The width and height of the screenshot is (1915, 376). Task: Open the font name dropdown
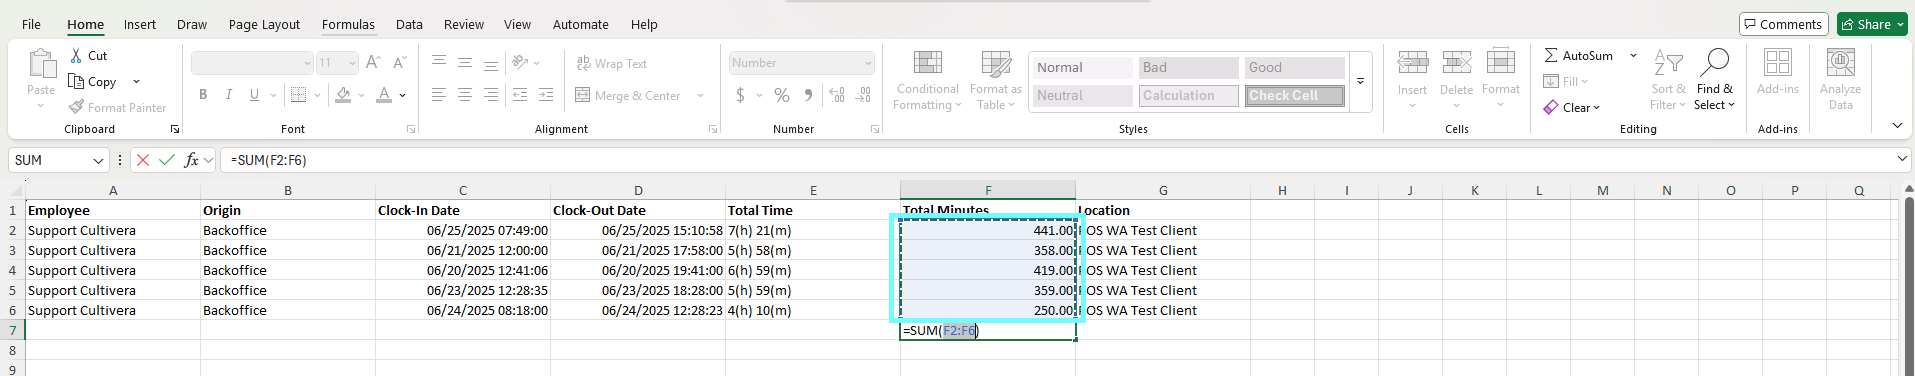point(307,63)
